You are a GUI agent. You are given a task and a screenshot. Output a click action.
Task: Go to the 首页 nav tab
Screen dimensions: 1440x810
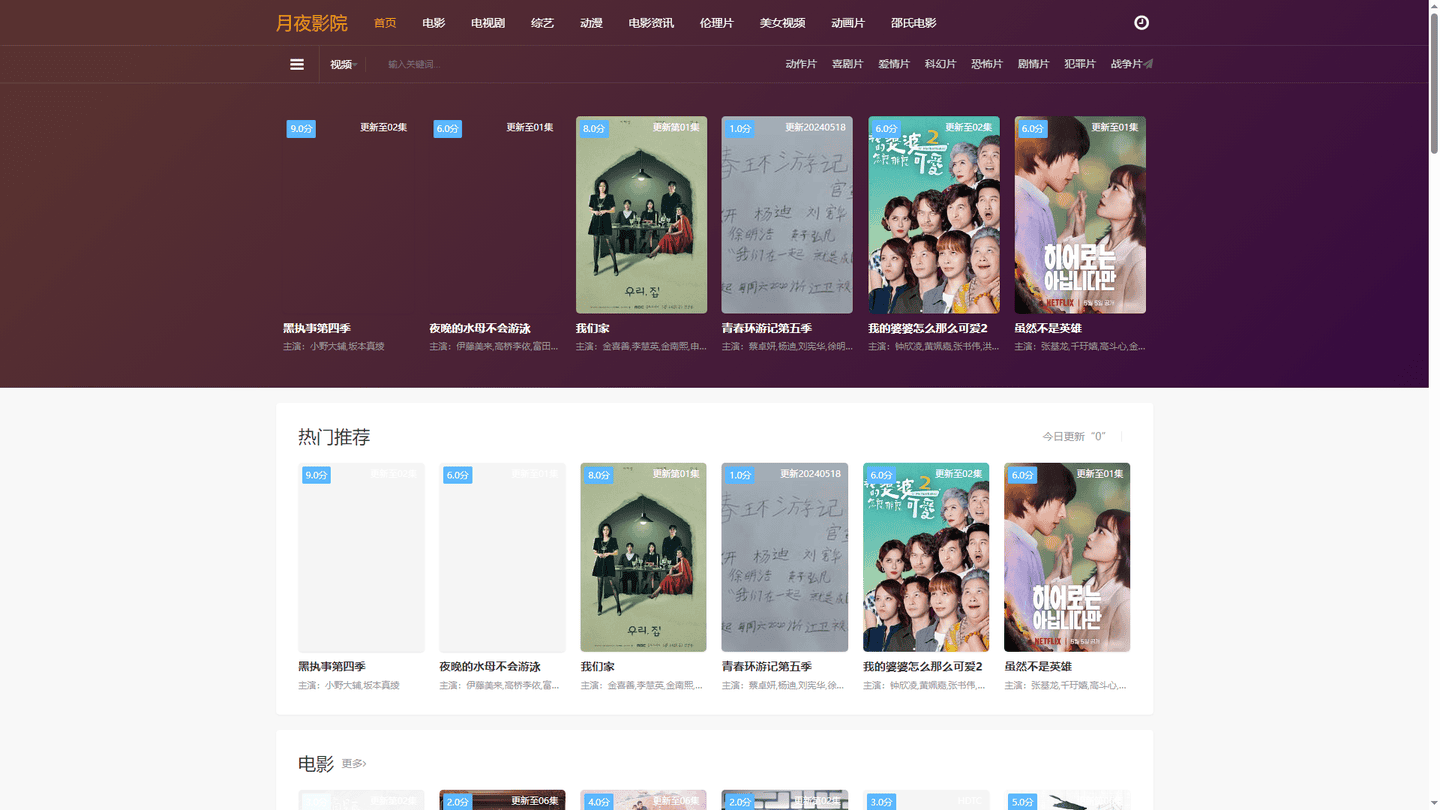pyautogui.click(x=385, y=23)
